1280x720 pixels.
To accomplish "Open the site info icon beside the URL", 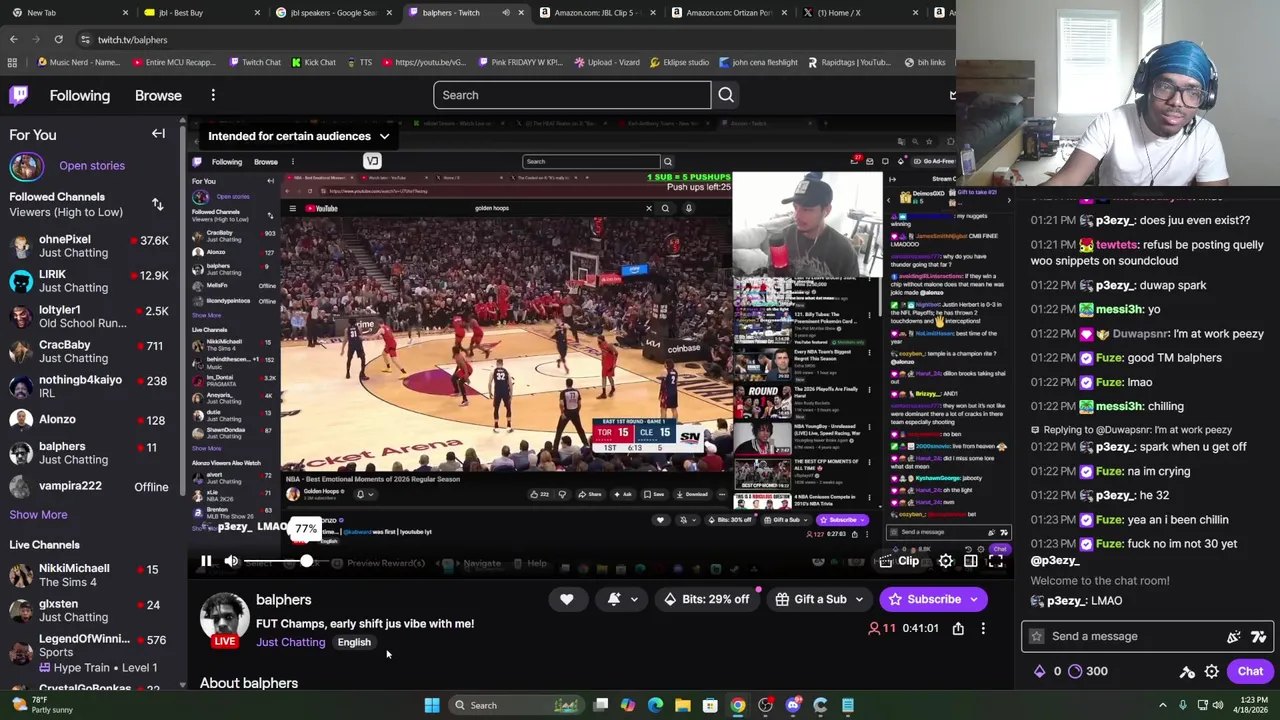I will (x=85, y=40).
